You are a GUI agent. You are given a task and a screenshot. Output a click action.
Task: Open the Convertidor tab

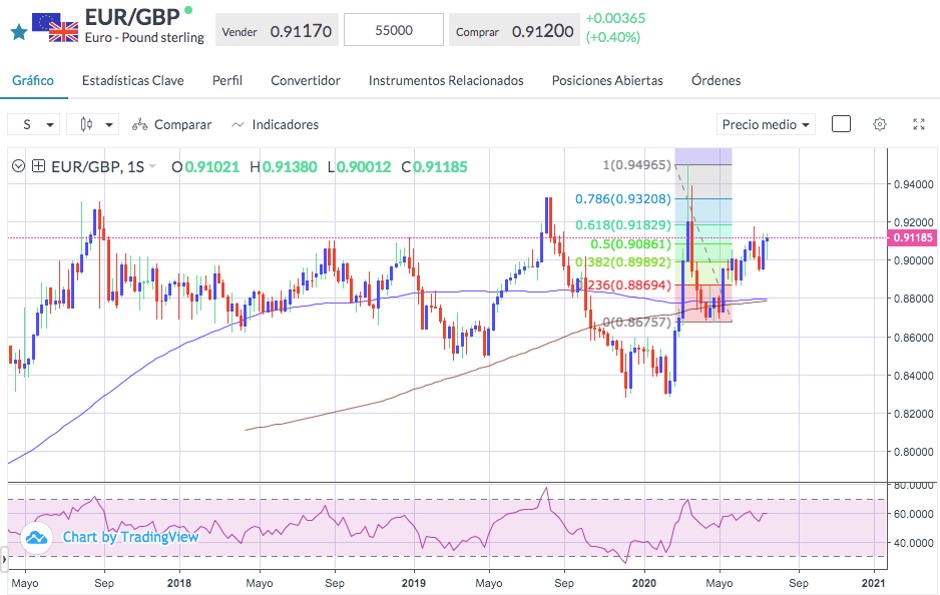[305, 80]
